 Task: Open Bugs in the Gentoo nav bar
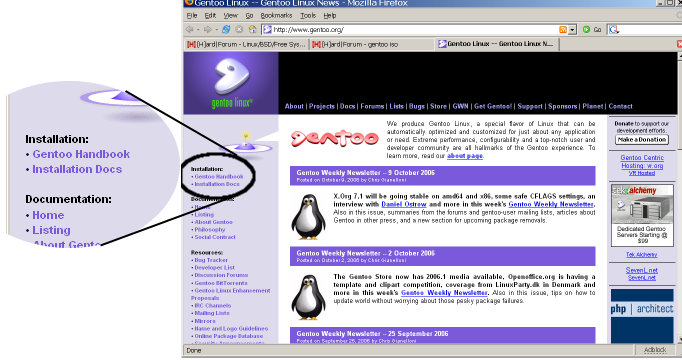pyautogui.click(x=417, y=106)
